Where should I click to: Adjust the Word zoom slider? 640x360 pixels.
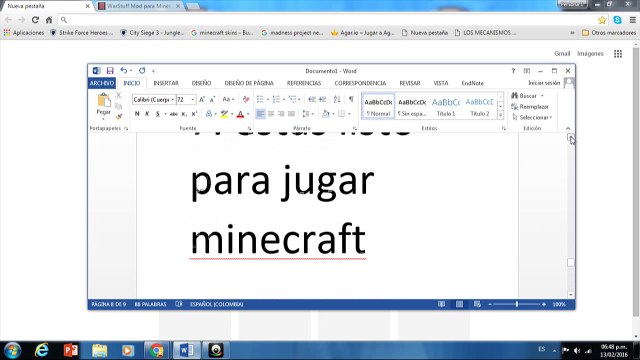[x=517, y=304]
